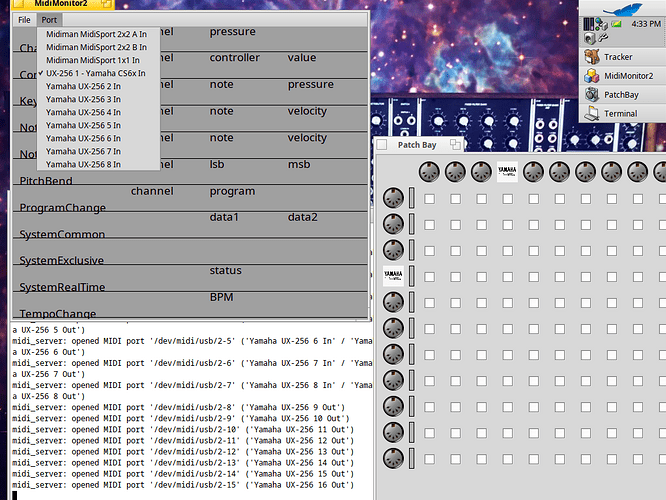Open the speaker volume tray icon
Screen dimensions: 666x500
(x=590, y=38)
